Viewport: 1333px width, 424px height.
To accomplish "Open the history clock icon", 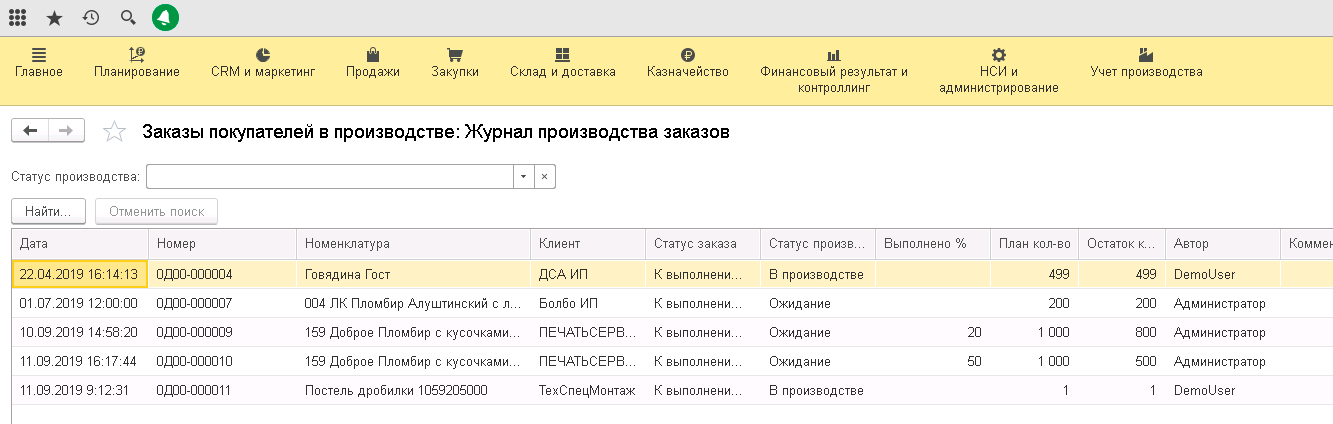I will pos(90,17).
